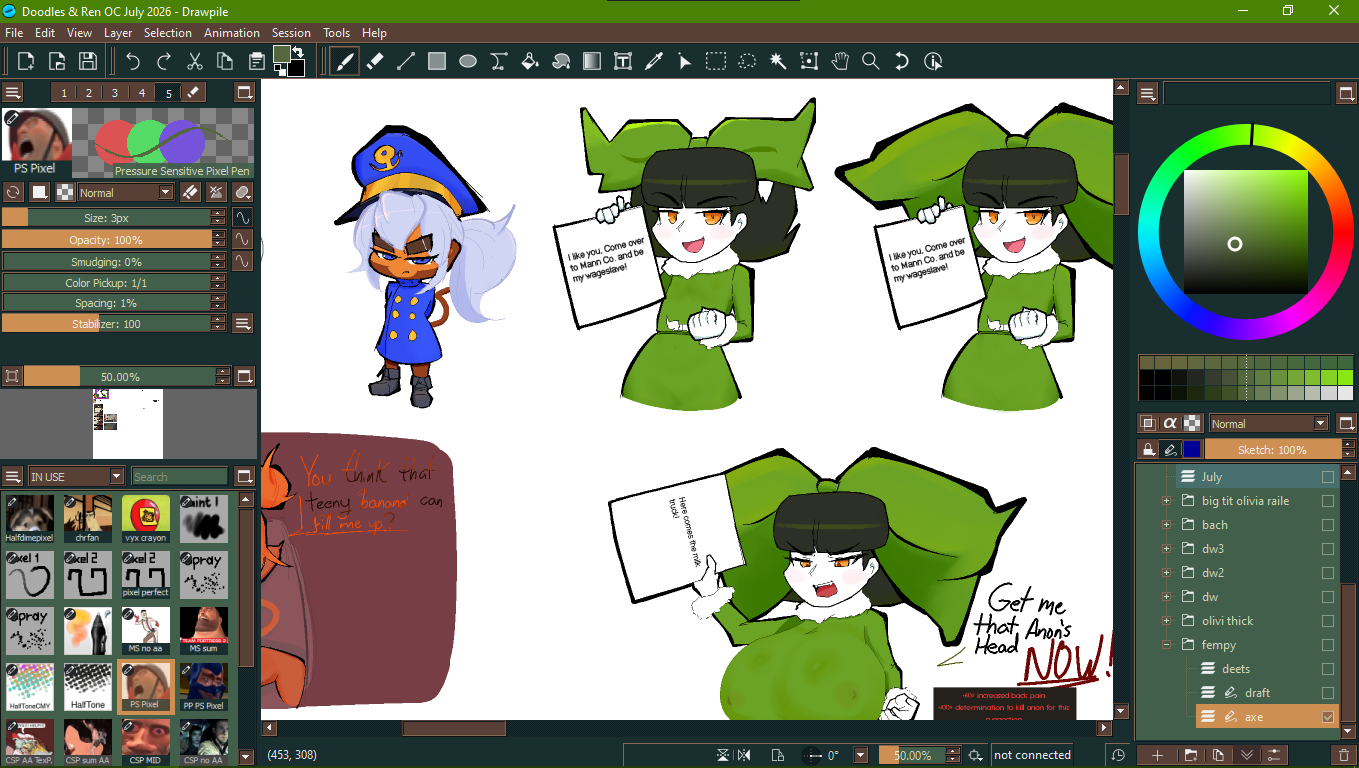Add a new layer group folder
Image resolution: width=1359 pixels, height=768 pixels.
(1190, 754)
